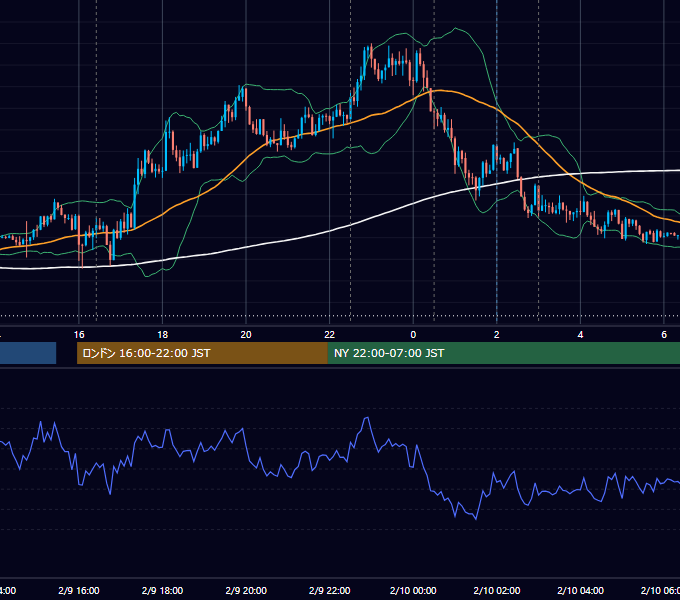This screenshot has width=680, height=600.
Task: Click the 2/9 16:00 date label
Action: pos(79,590)
